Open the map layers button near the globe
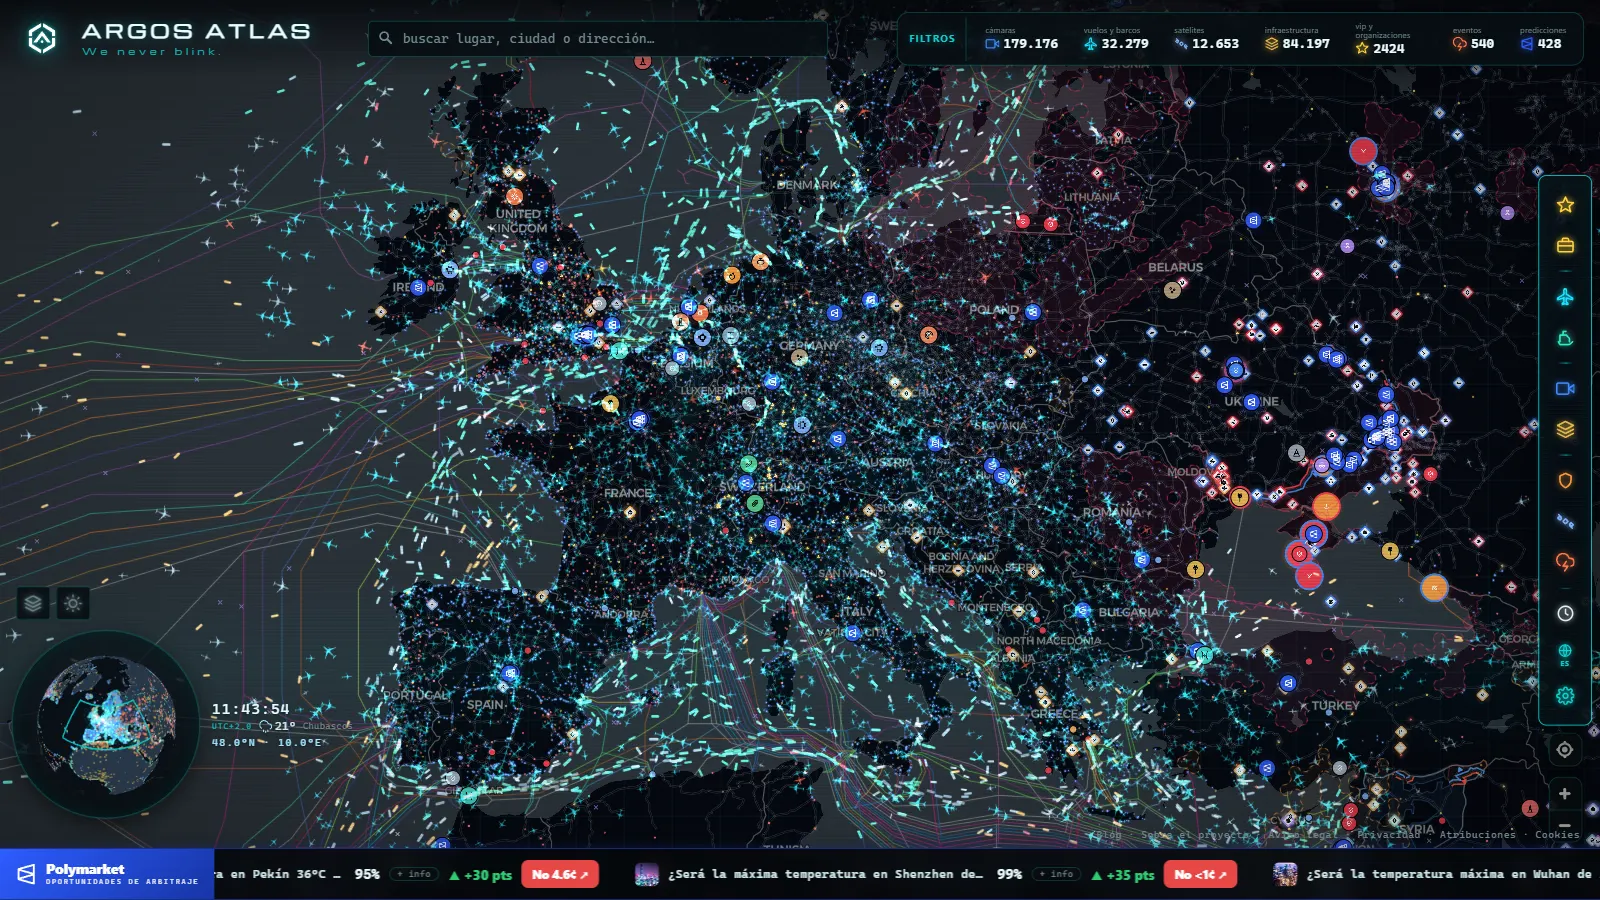The height and width of the screenshot is (900, 1600). click(x=33, y=603)
